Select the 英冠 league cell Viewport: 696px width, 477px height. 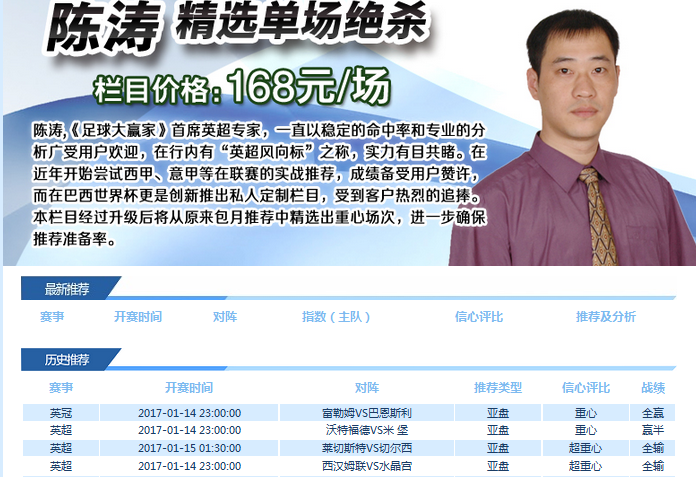point(61,413)
